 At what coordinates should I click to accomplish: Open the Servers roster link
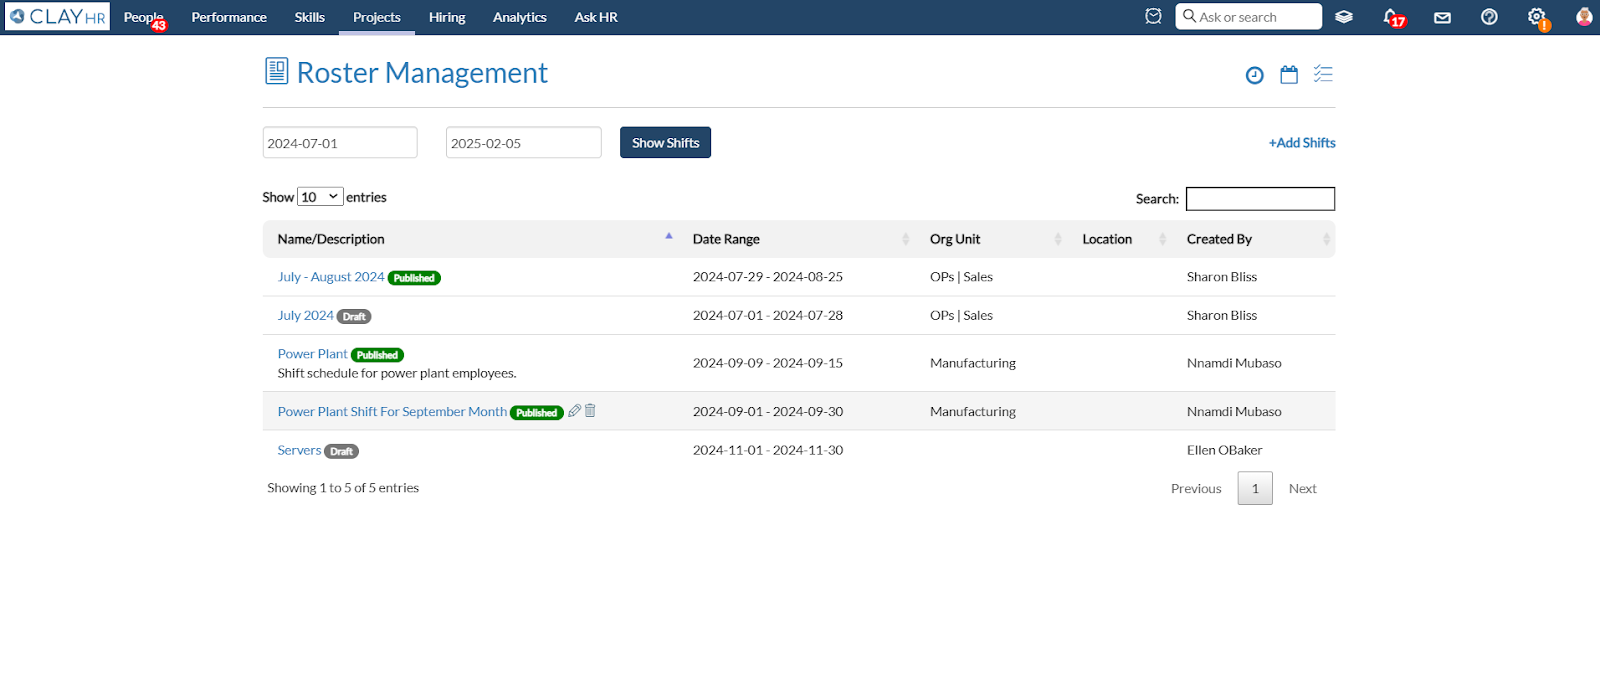[299, 450]
